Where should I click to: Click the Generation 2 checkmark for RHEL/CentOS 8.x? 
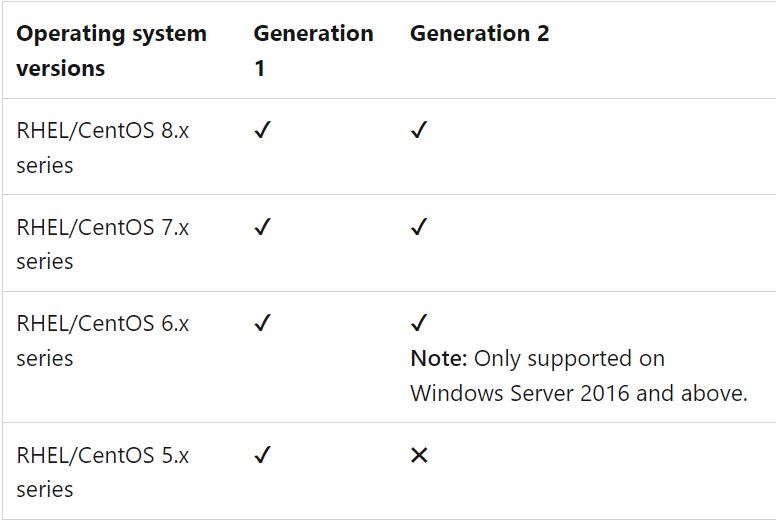[419, 130]
